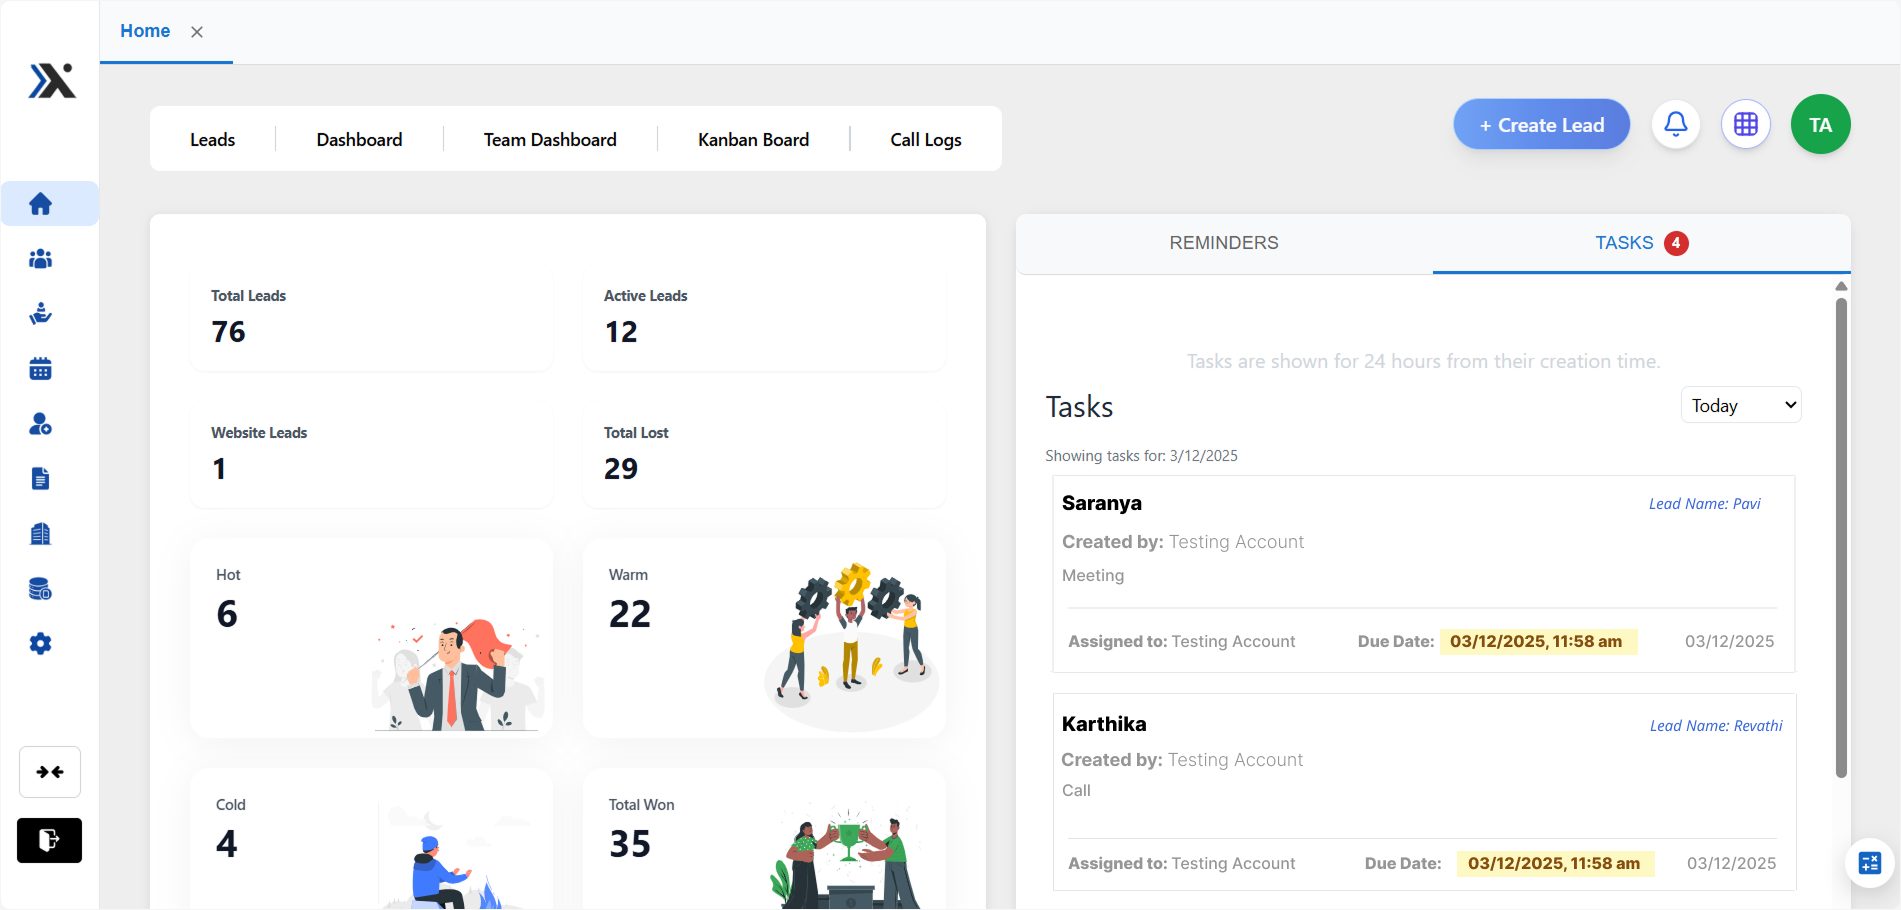The height and width of the screenshot is (910, 1901).
Task: Click the 'Meeting' task type text
Action: click(x=1093, y=576)
